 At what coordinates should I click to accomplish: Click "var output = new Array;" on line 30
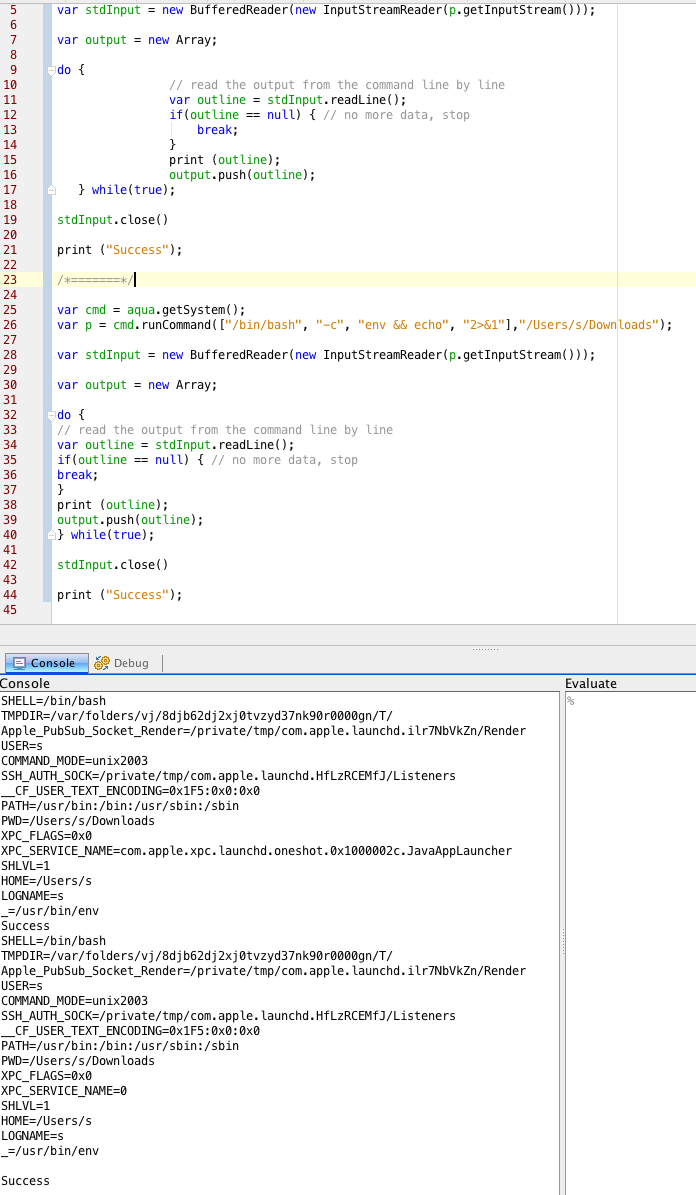click(x=137, y=385)
